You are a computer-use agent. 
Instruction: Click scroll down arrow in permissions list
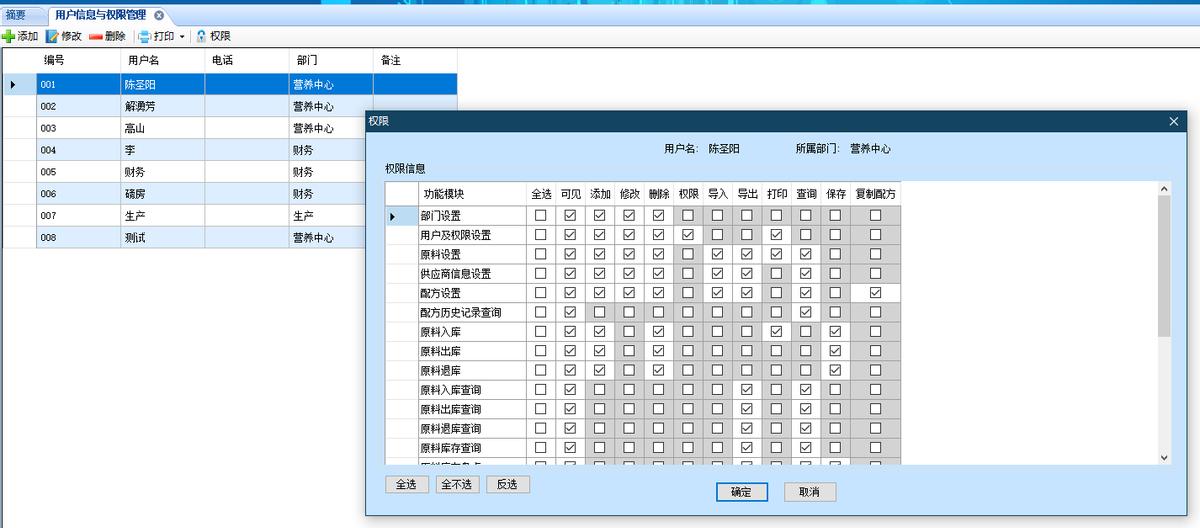1164,457
